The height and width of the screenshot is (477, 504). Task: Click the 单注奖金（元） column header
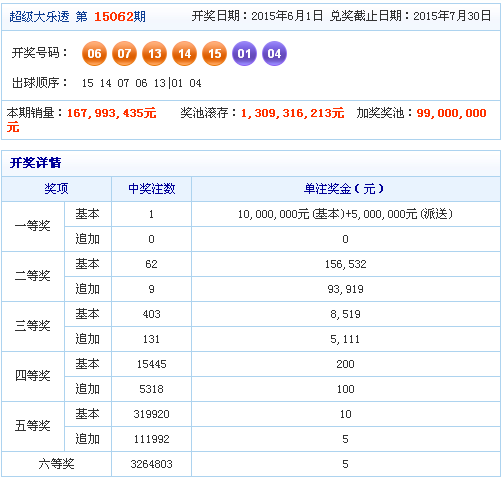tap(346, 189)
